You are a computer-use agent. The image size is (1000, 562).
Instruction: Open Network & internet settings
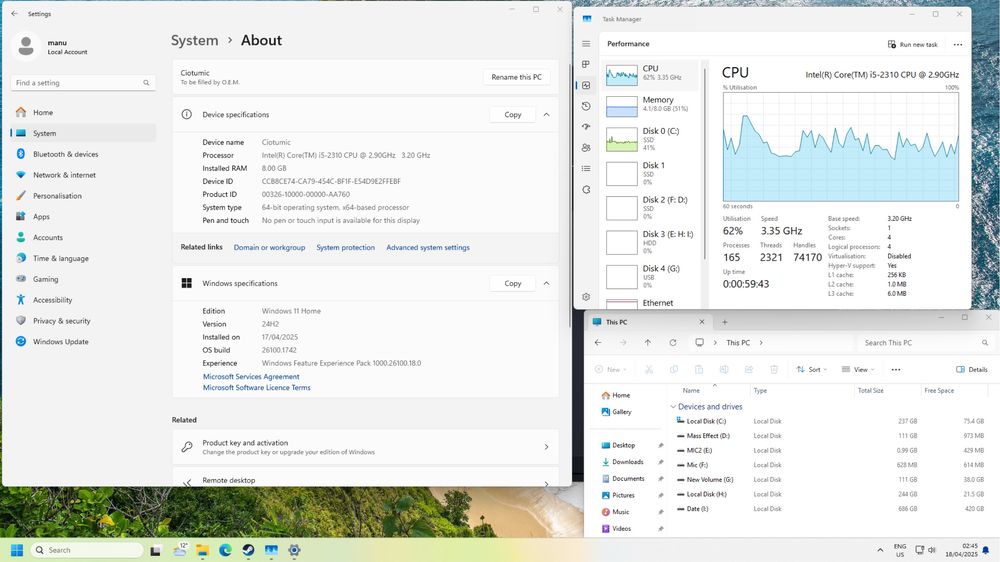[x=83, y=175]
